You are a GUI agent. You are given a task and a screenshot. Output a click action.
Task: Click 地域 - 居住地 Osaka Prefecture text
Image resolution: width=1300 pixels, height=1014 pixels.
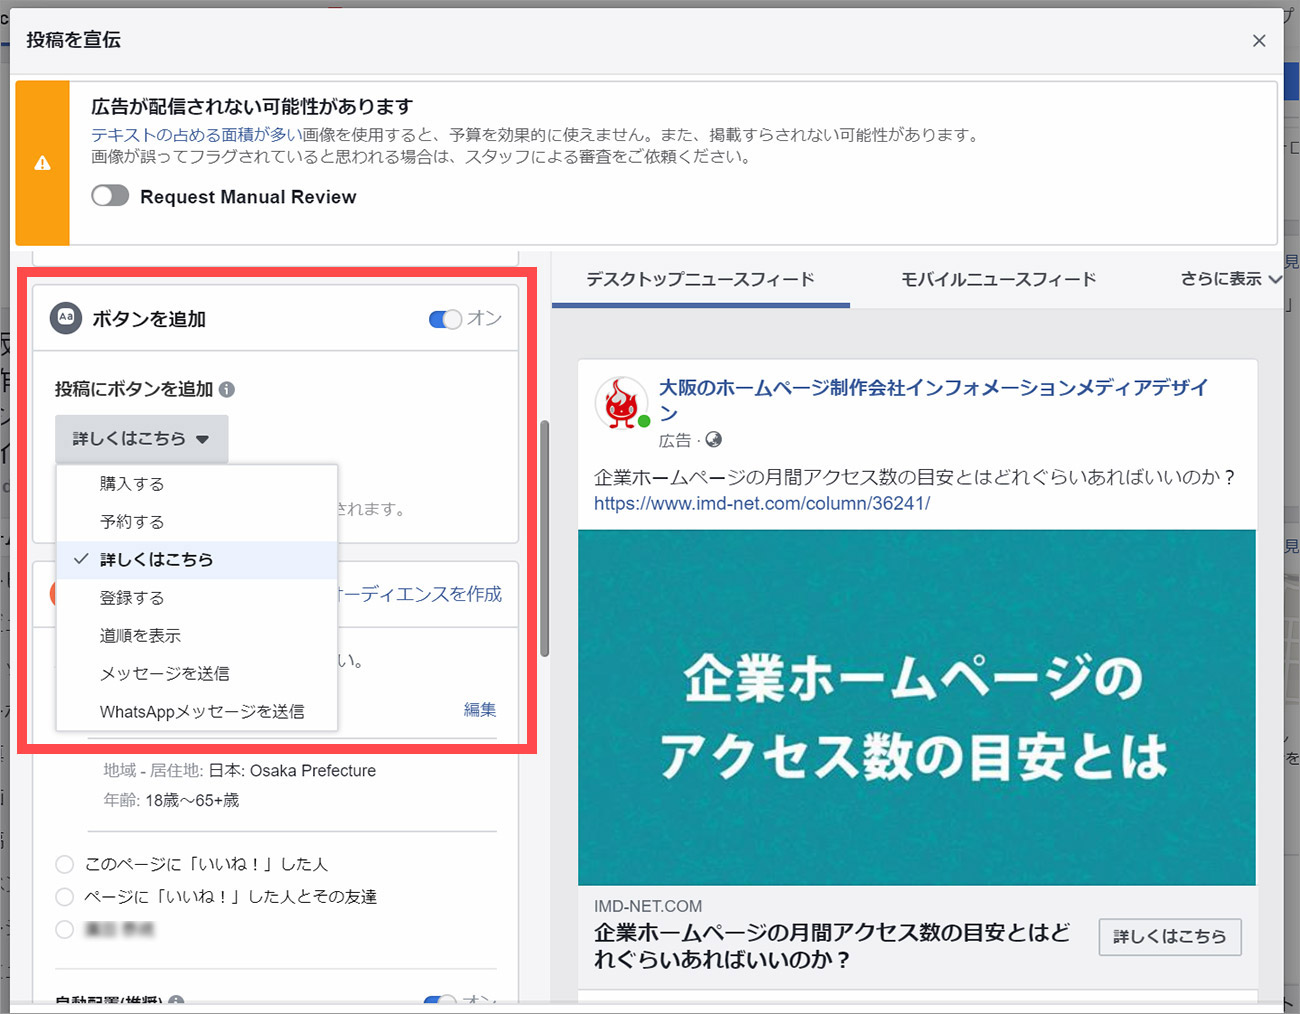240,771
